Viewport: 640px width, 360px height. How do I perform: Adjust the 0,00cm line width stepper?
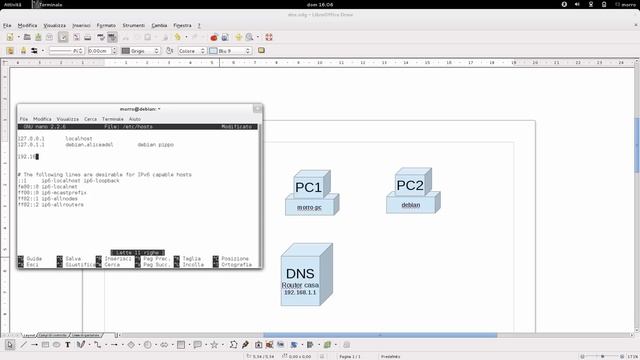coord(114,51)
